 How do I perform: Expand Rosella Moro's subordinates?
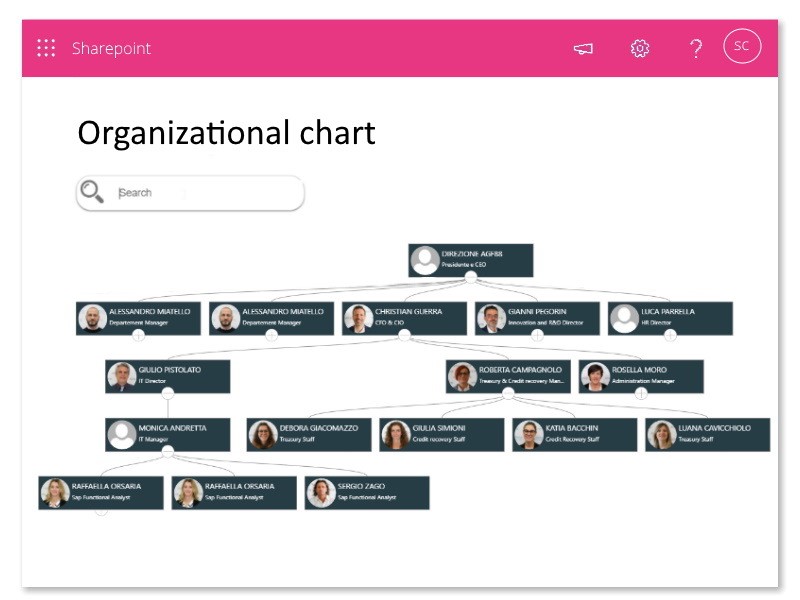point(640,392)
